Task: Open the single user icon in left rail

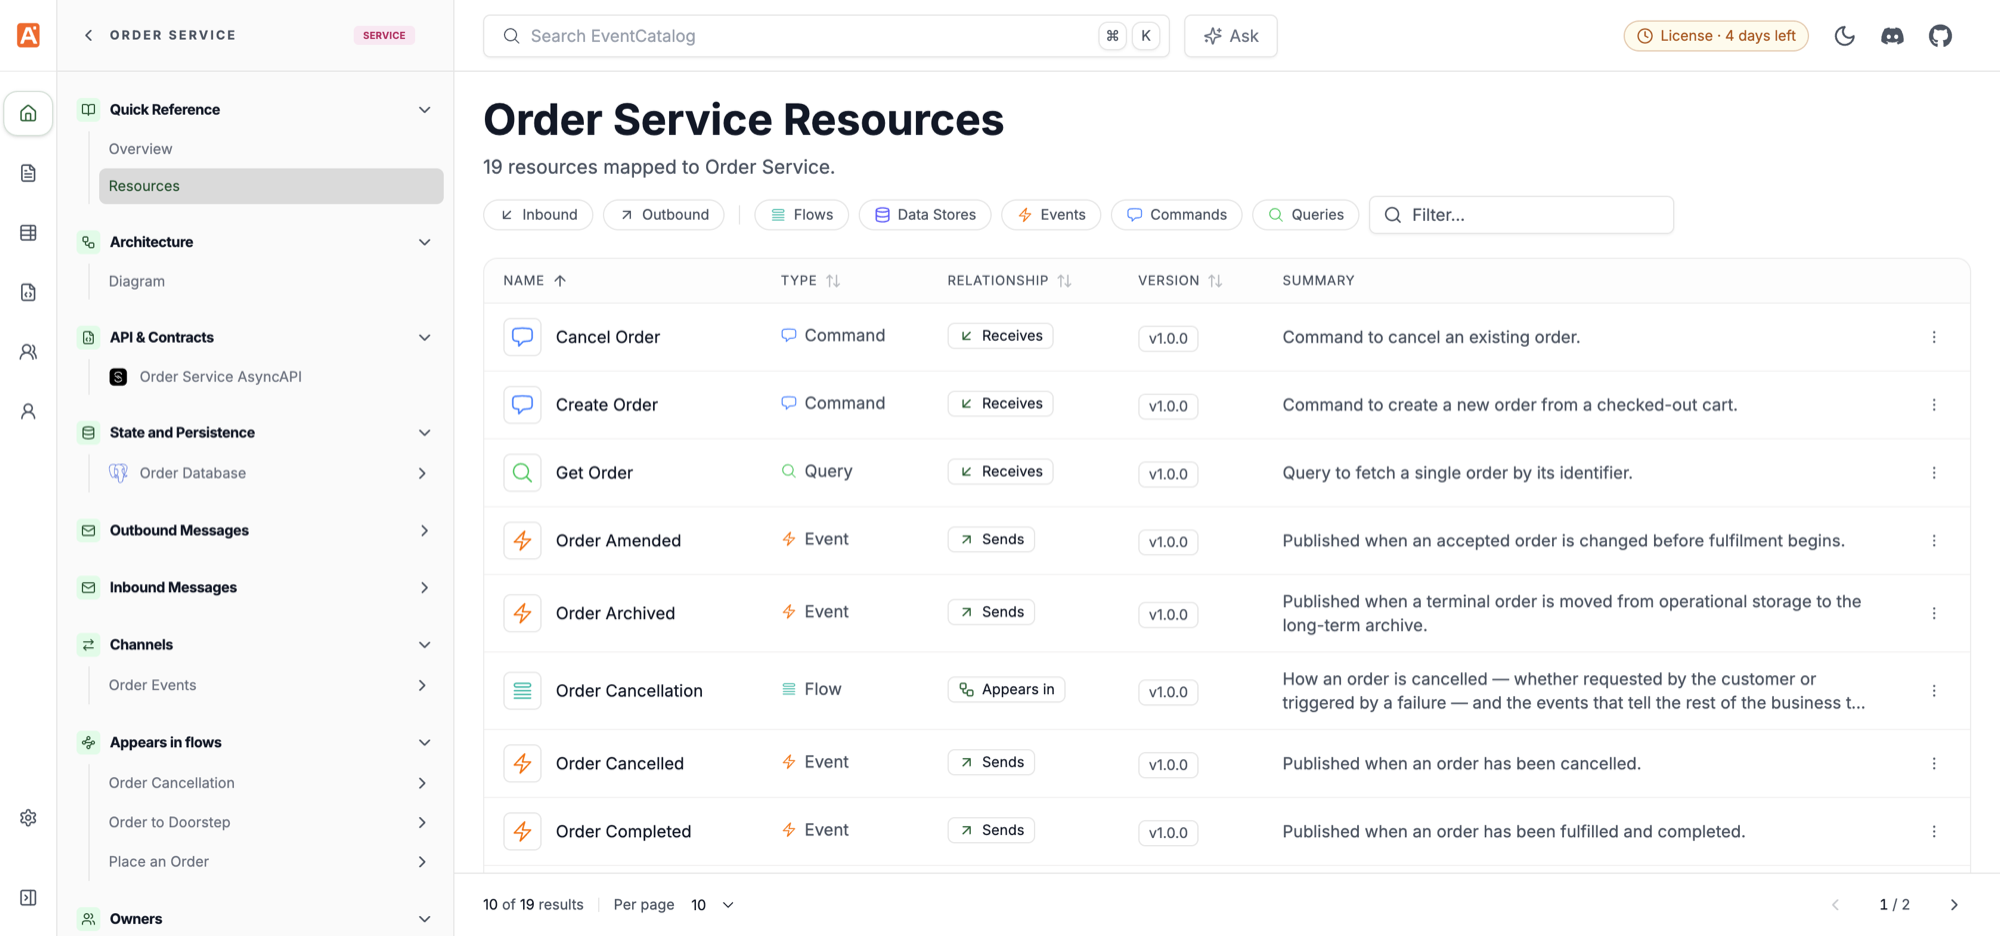Action: coord(28,411)
